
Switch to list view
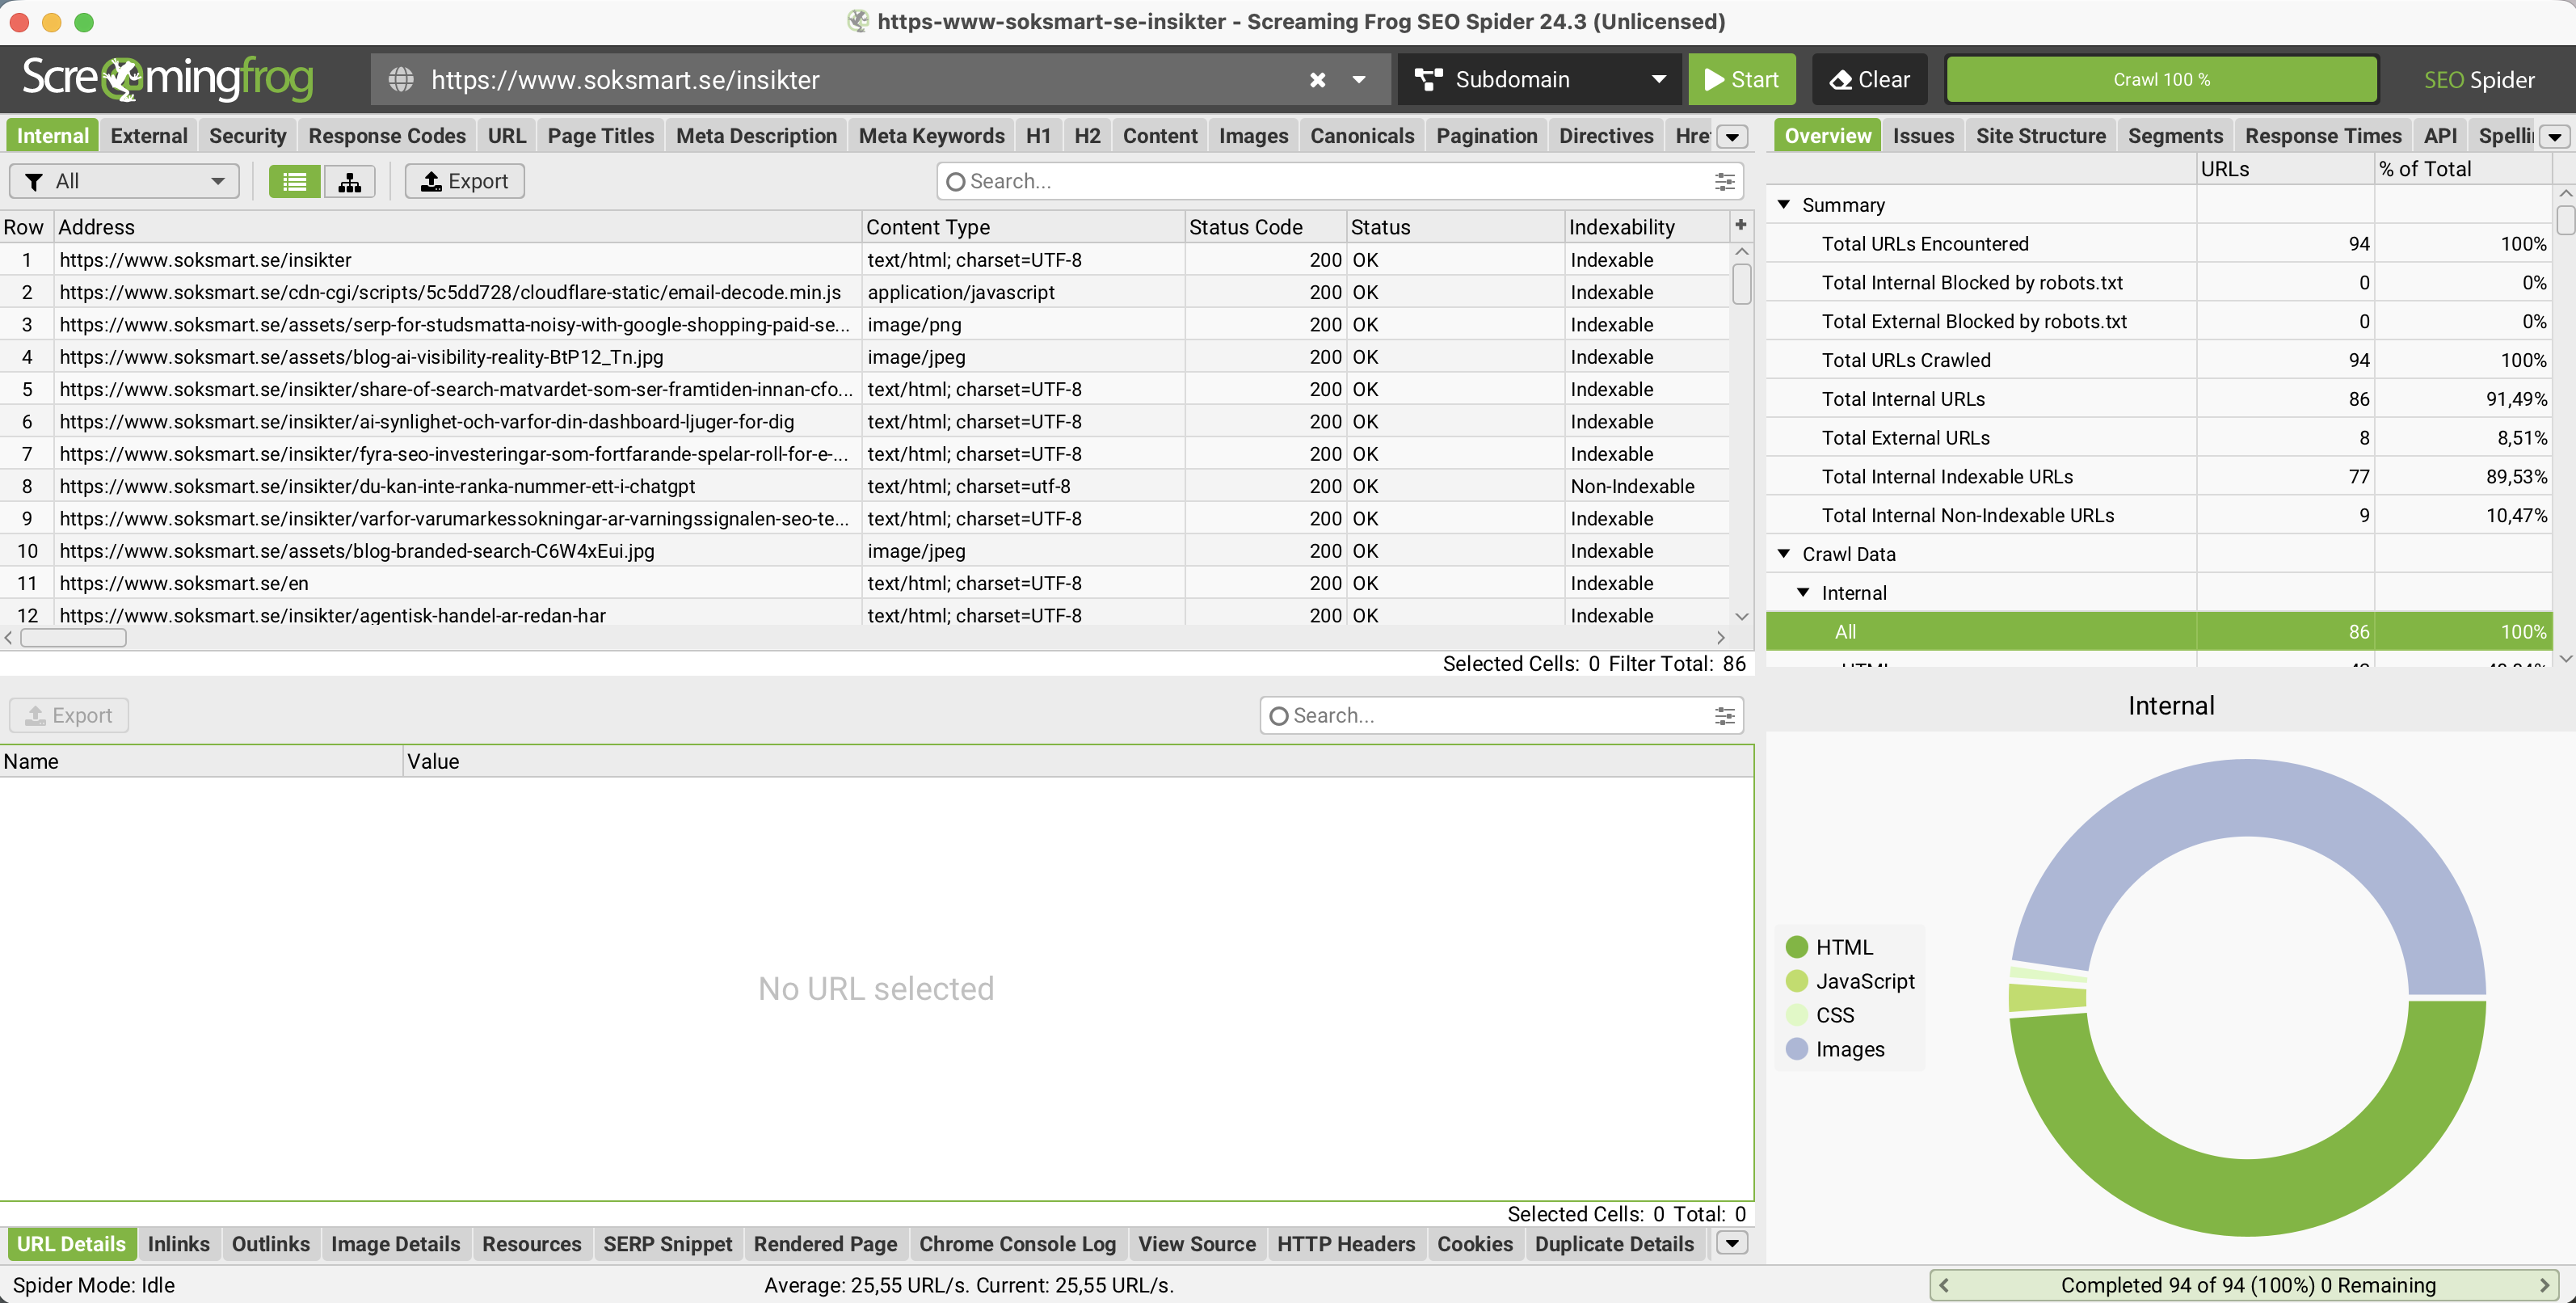[295, 181]
